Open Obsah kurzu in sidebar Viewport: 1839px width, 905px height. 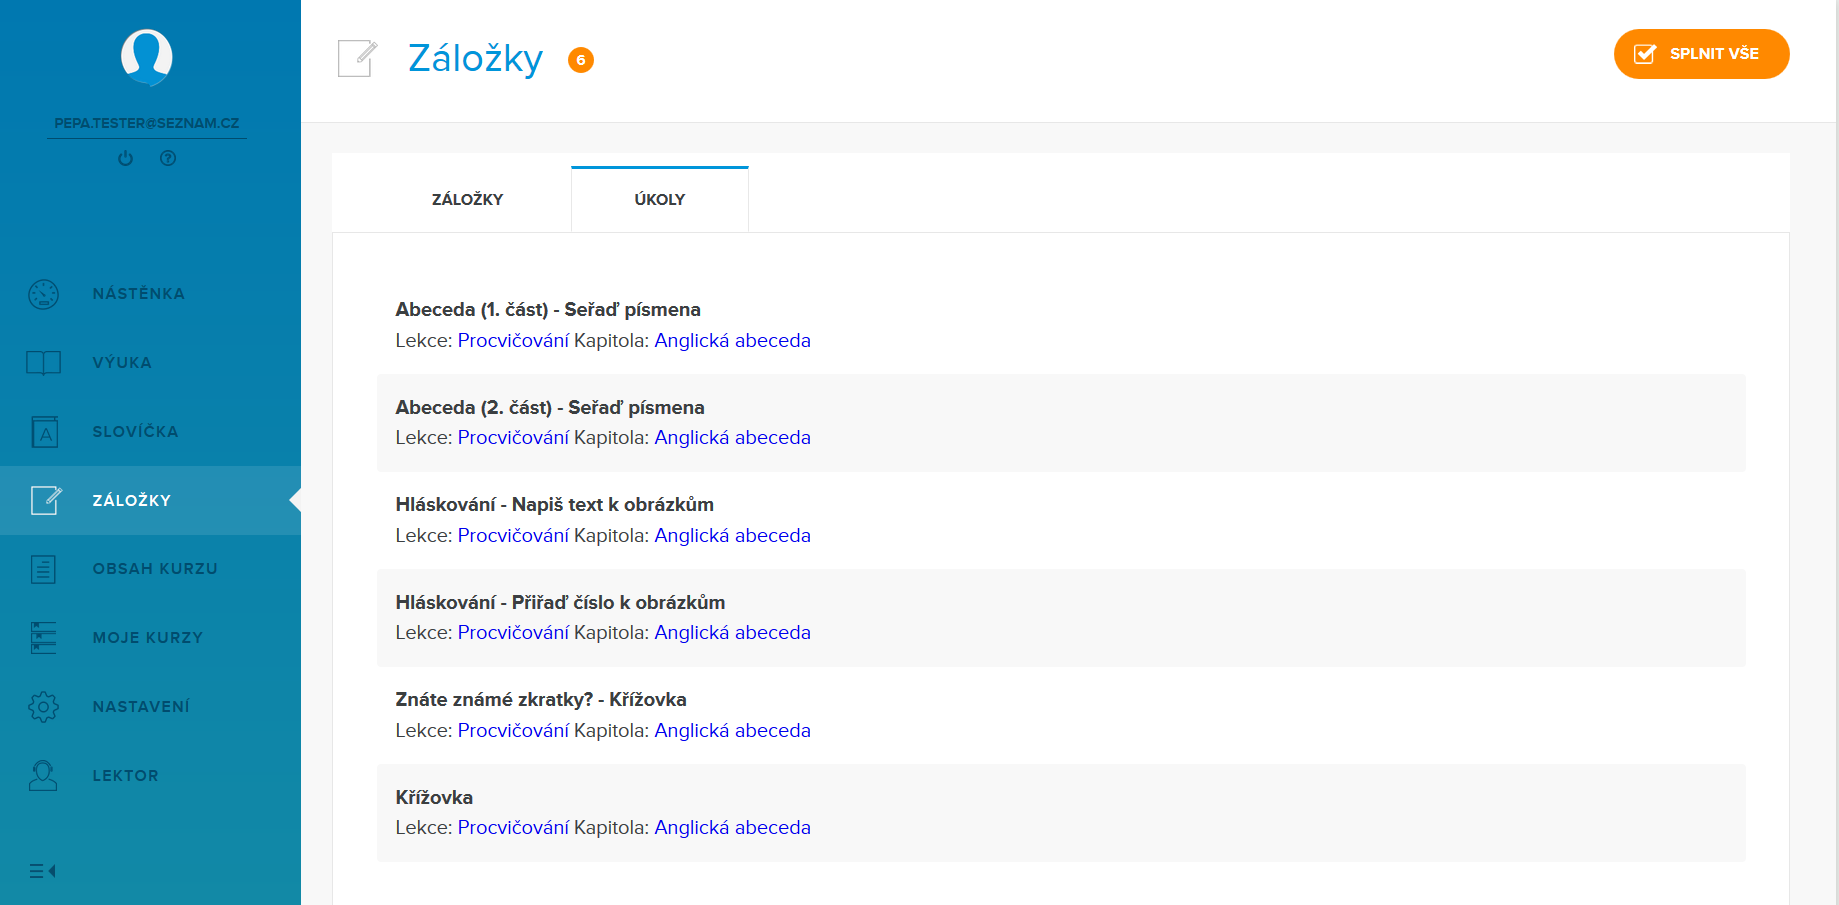pyautogui.click(x=155, y=569)
